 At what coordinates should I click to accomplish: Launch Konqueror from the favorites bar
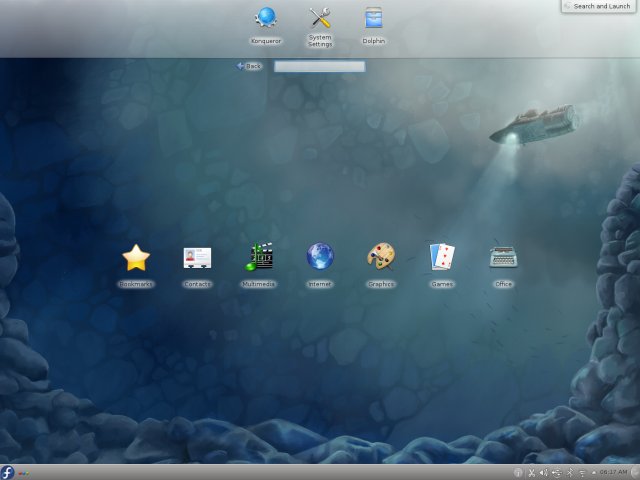[x=266, y=18]
